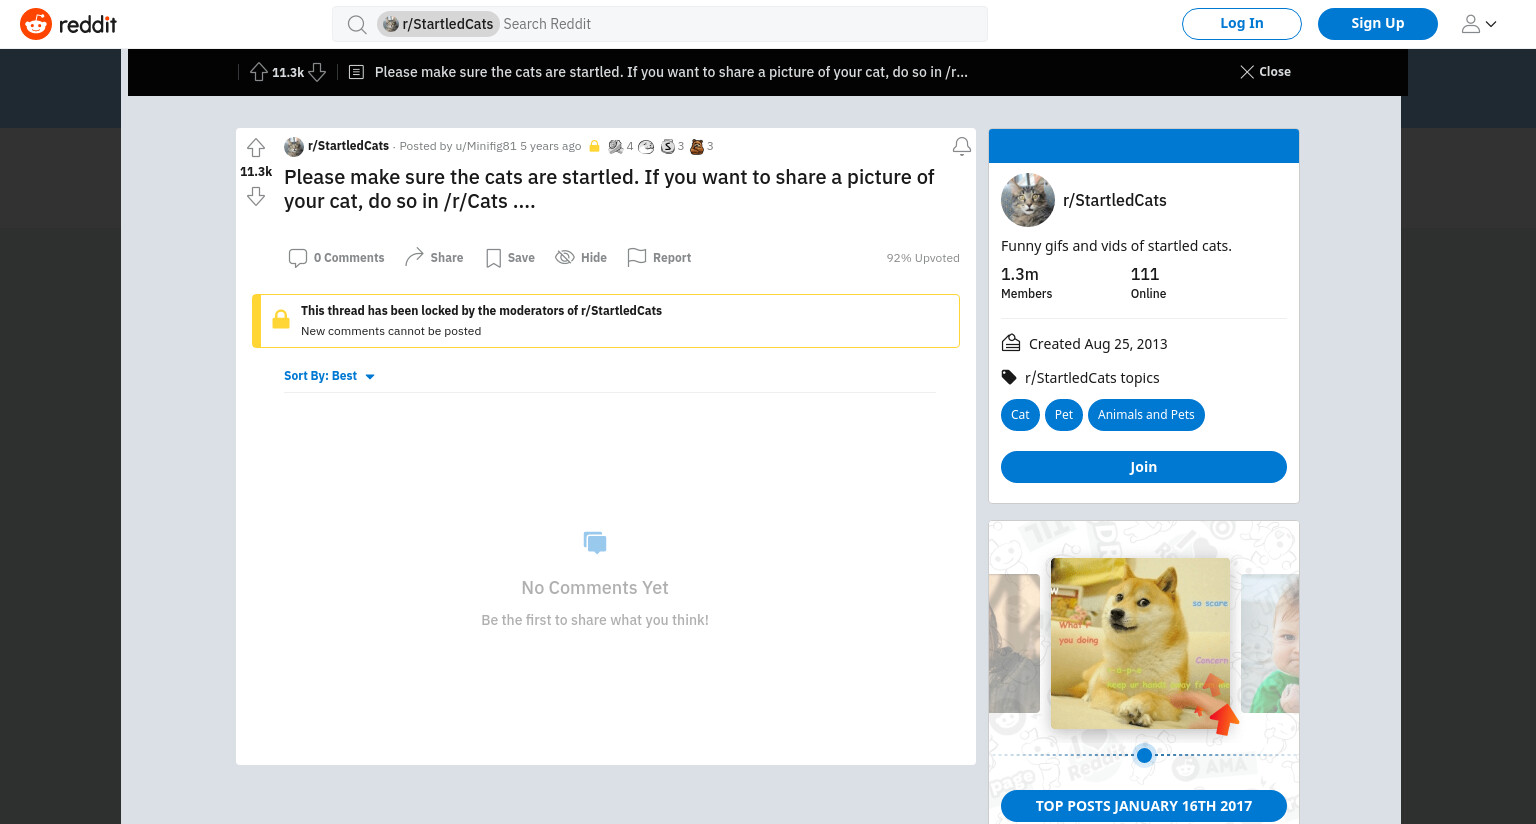The image size is (1536, 824).
Task: Open Top Posts January 16th 2017
Action: [1144, 806]
